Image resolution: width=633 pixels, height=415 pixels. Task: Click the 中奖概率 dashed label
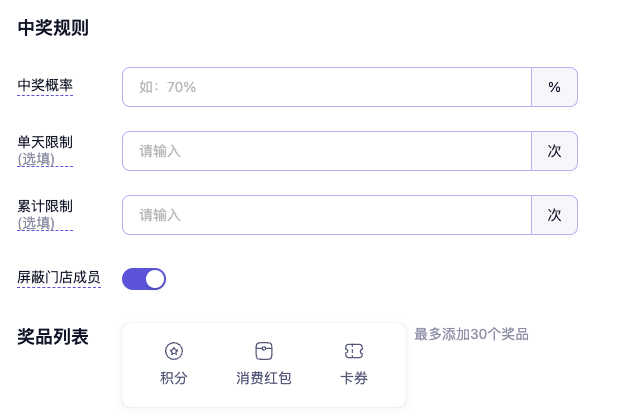tap(45, 86)
